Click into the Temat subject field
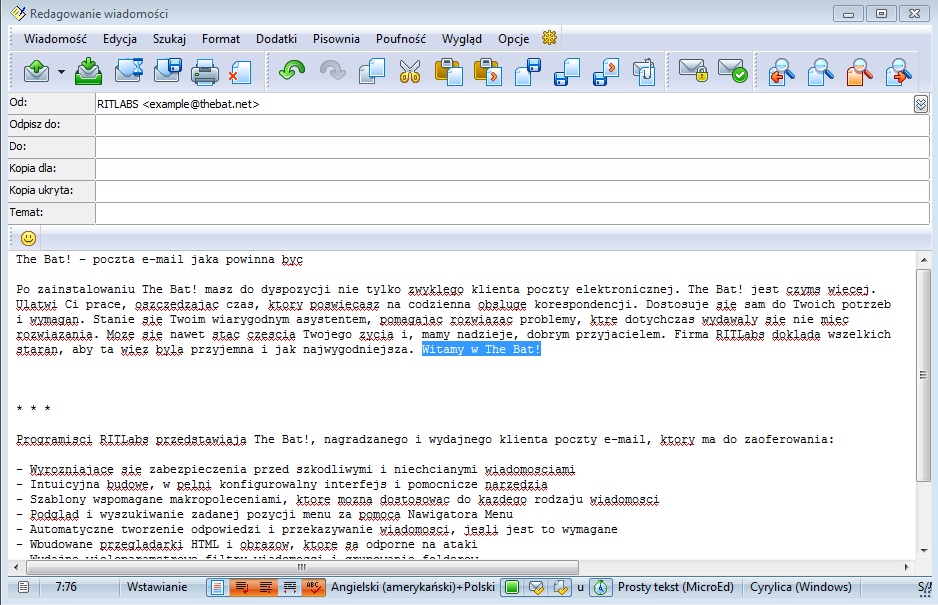The height and width of the screenshot is (605, 938). [x=512, y=212]
